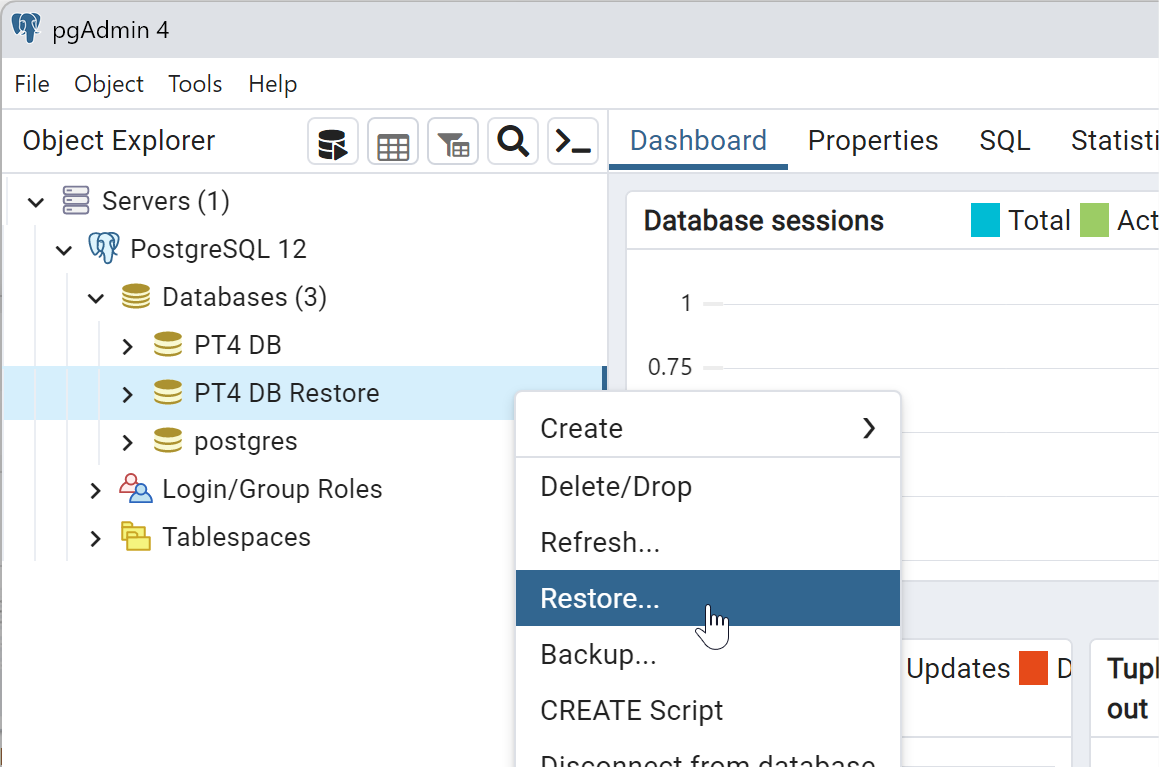
Task: Select the Login/Group Roles label
Action: coord(272,489)
